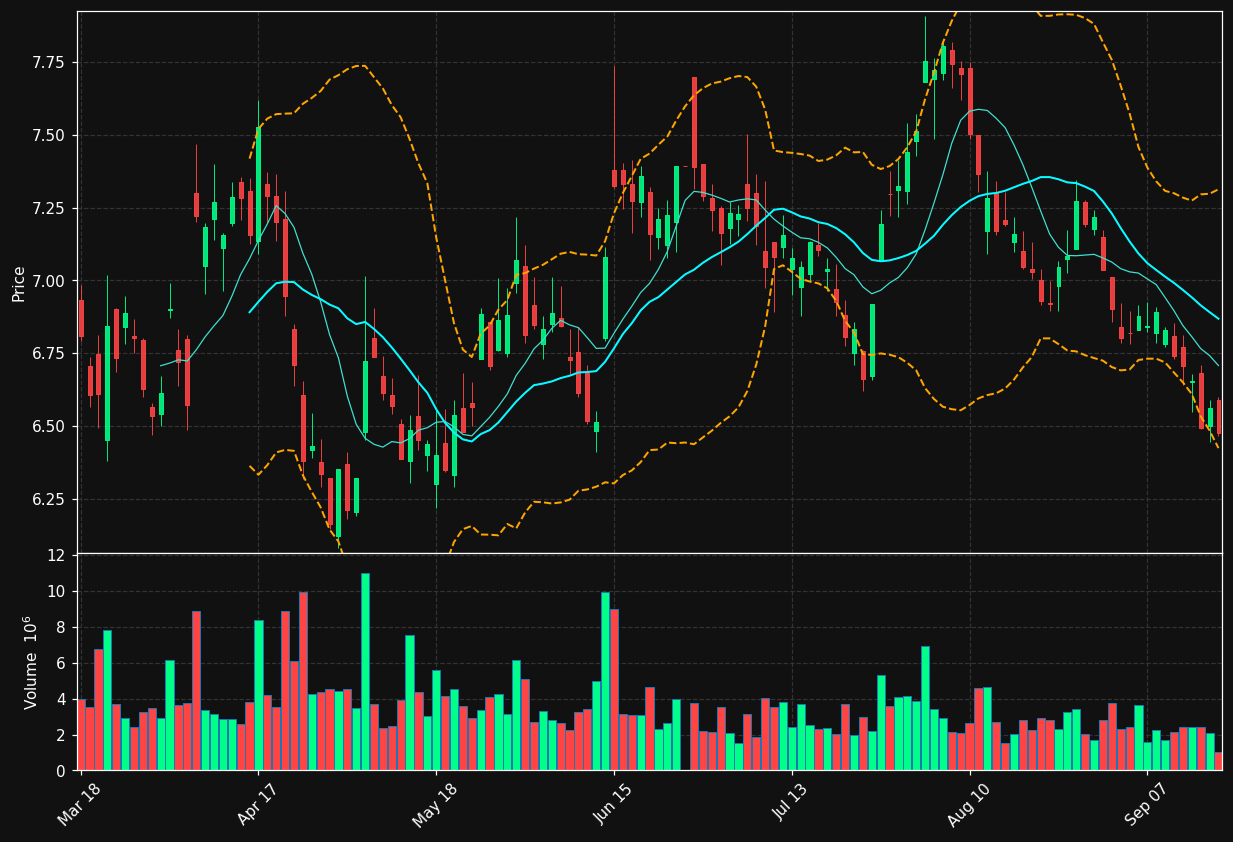
Task: Click the volume tick label 0
Action: (x=61, y=771)
